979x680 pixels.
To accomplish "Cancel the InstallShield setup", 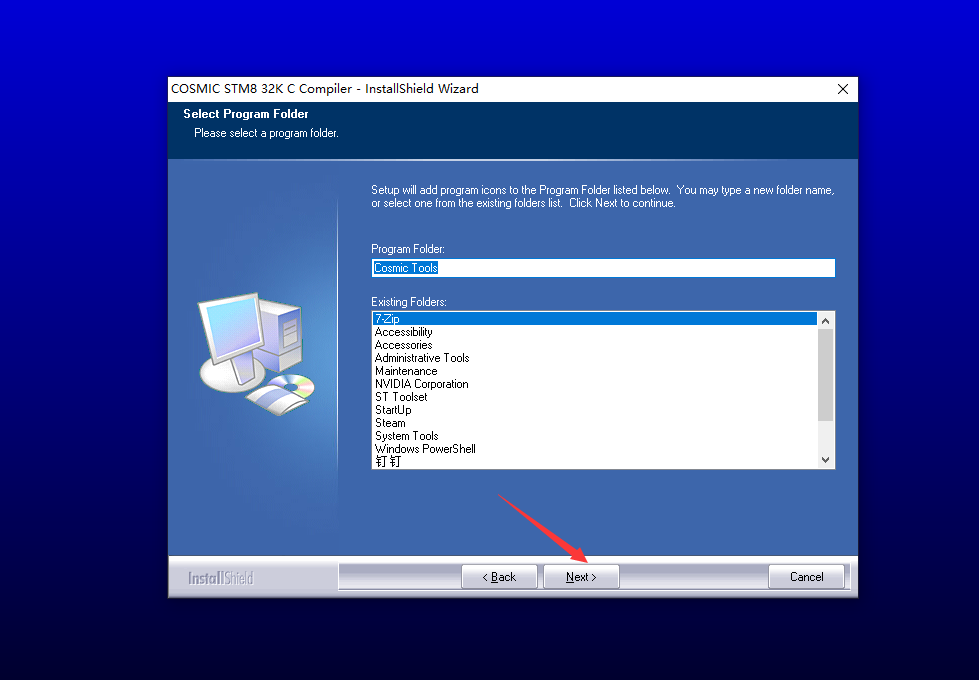I will (x=806, y=576).
